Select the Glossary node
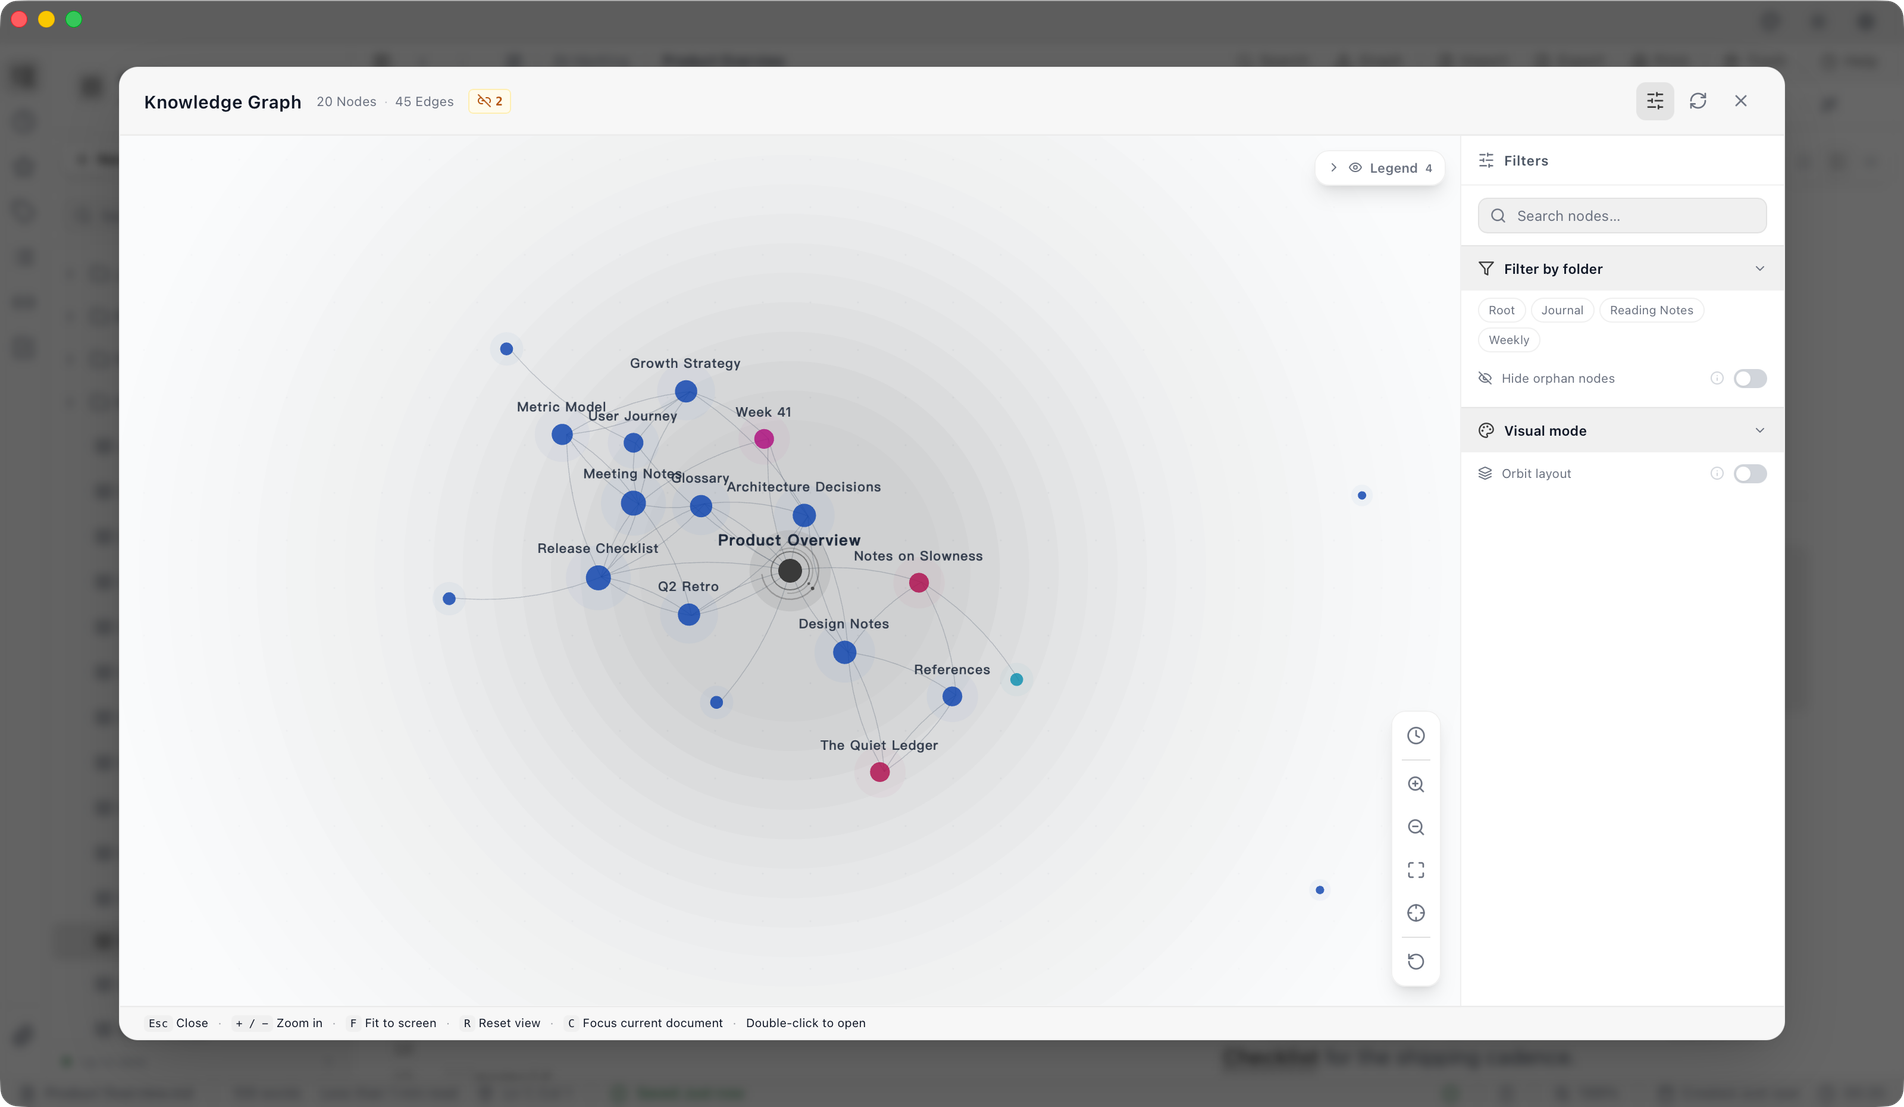1904x1107 pixels. coord(701,507)
